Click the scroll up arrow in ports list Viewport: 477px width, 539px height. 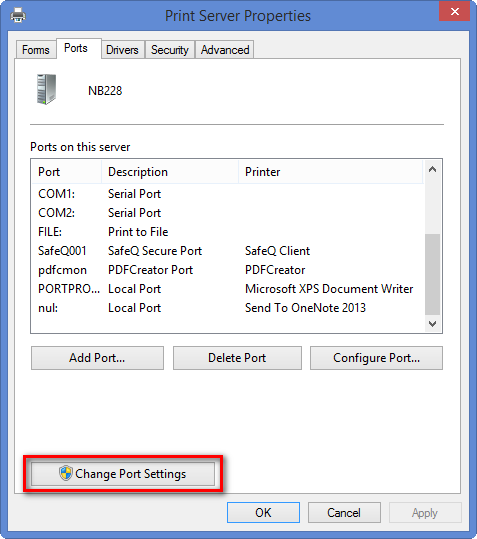[433, 169]
